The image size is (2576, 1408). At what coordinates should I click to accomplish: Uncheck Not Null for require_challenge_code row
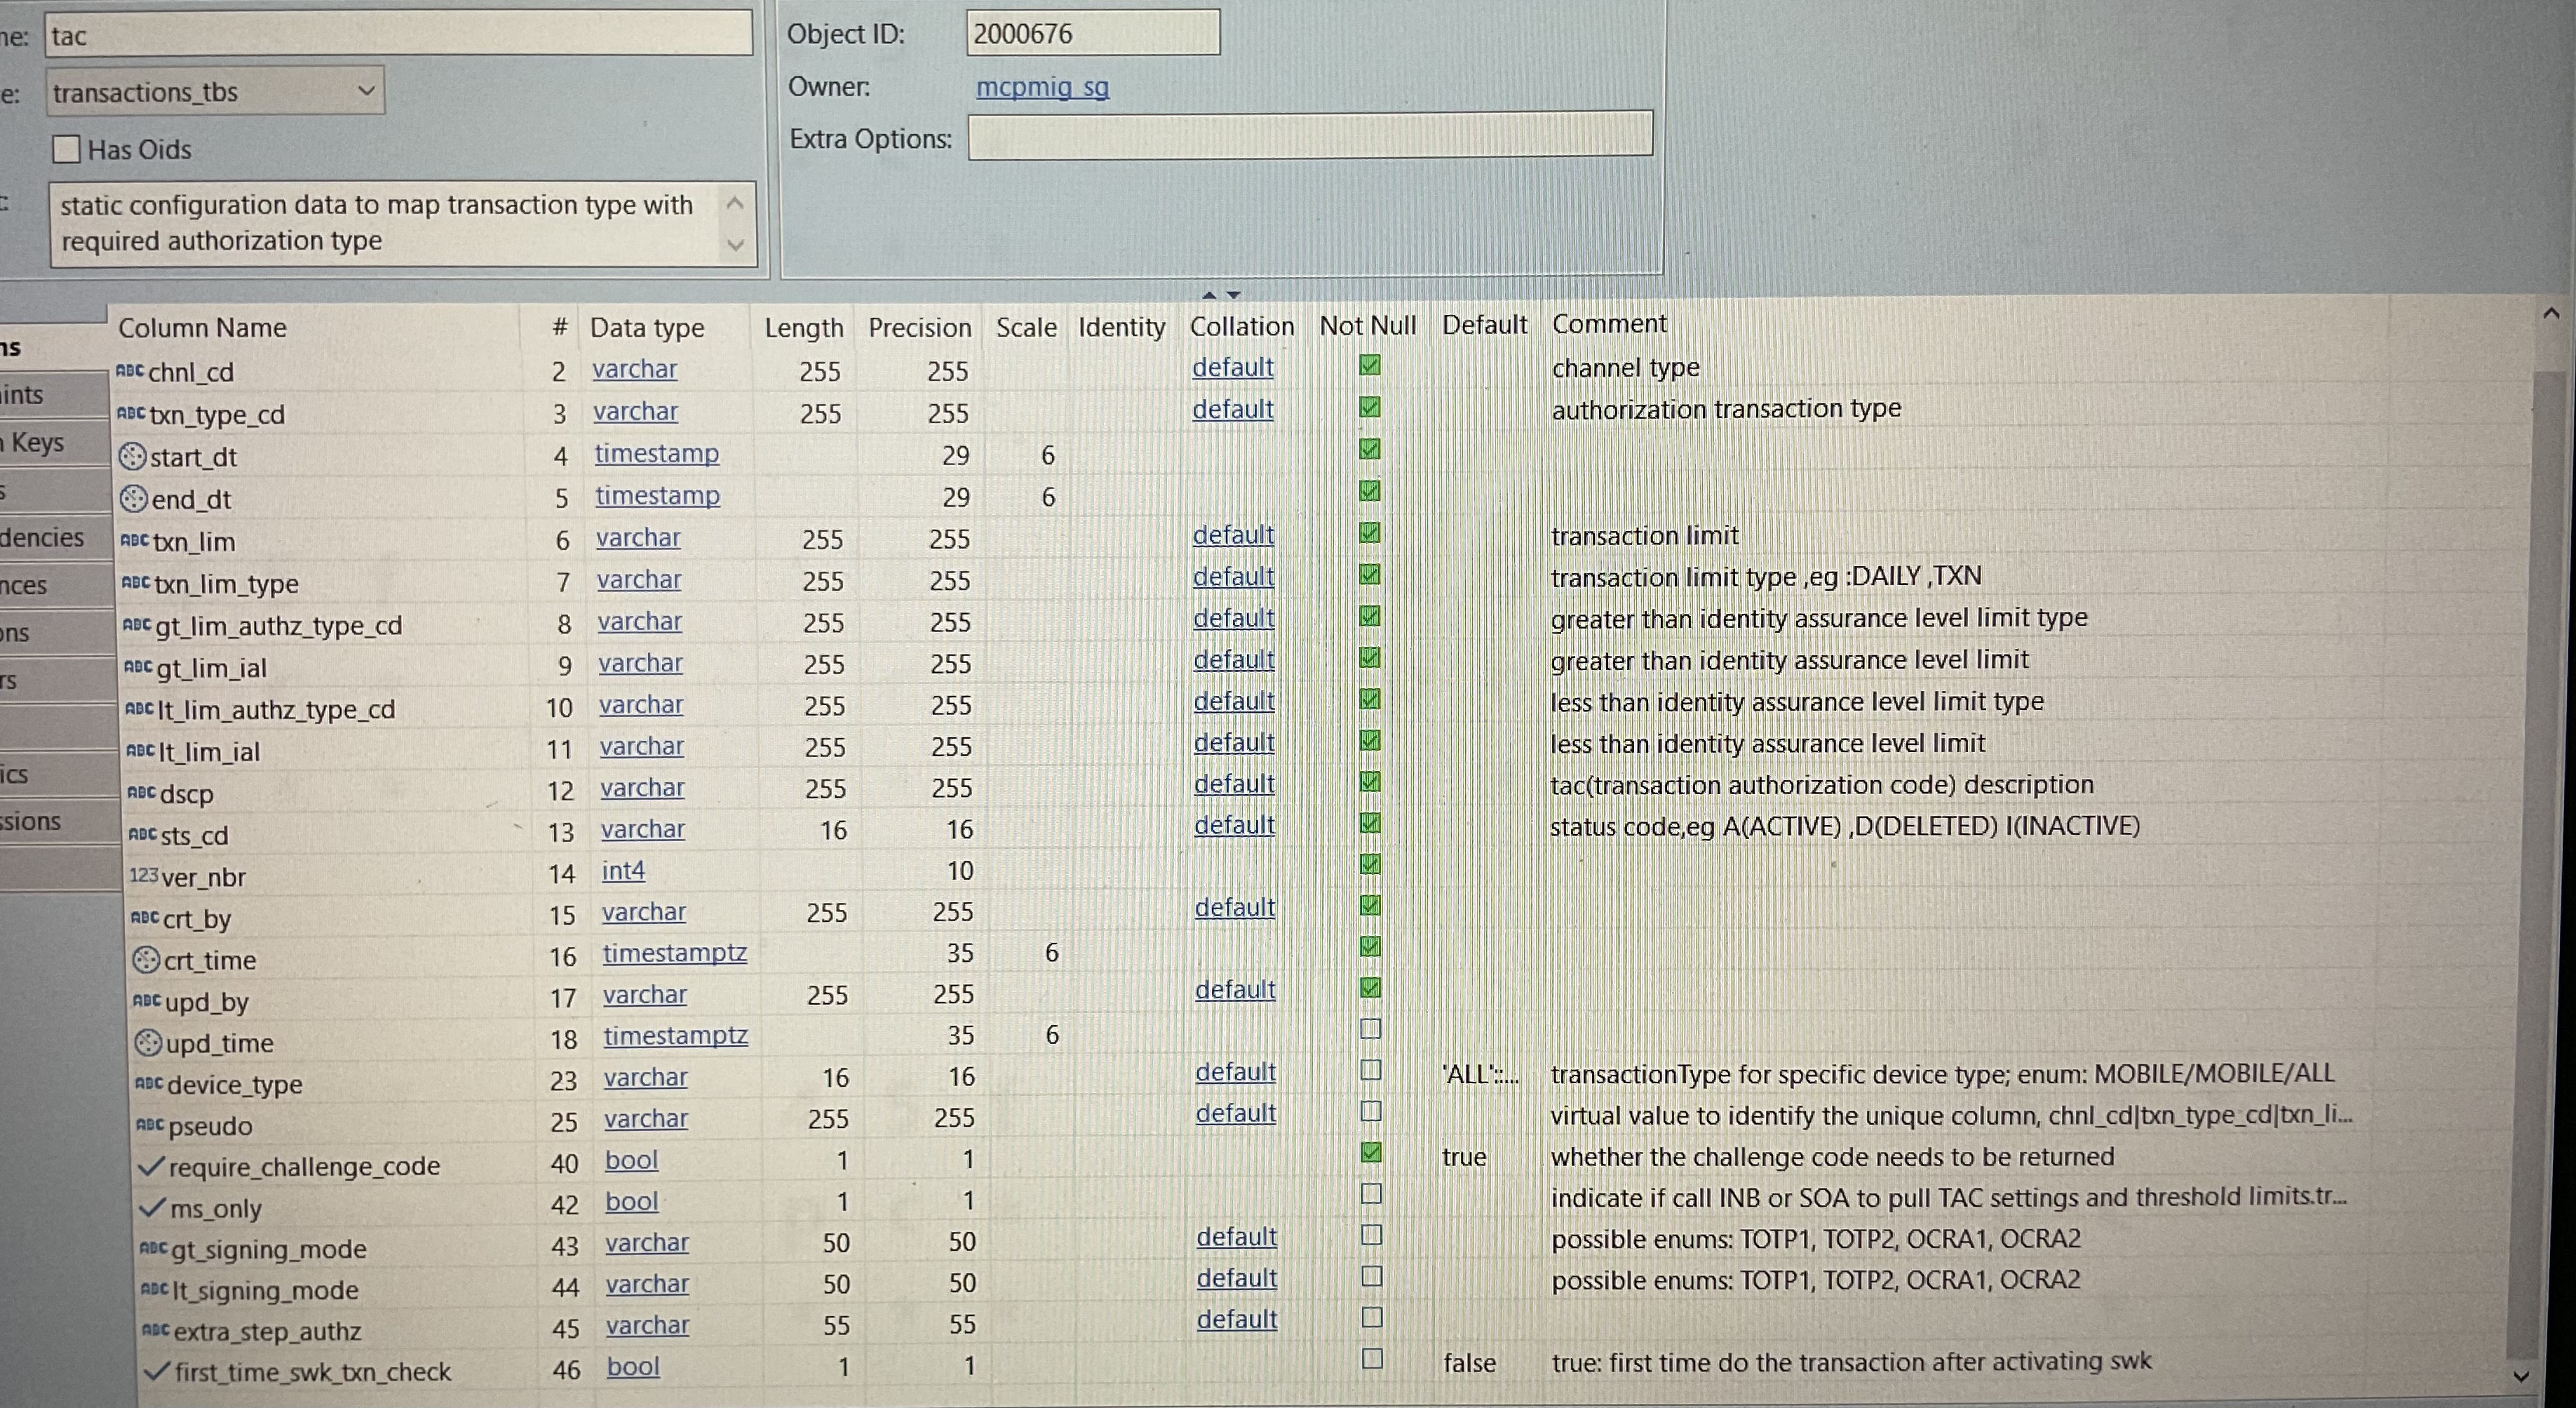(1372, 1153)
